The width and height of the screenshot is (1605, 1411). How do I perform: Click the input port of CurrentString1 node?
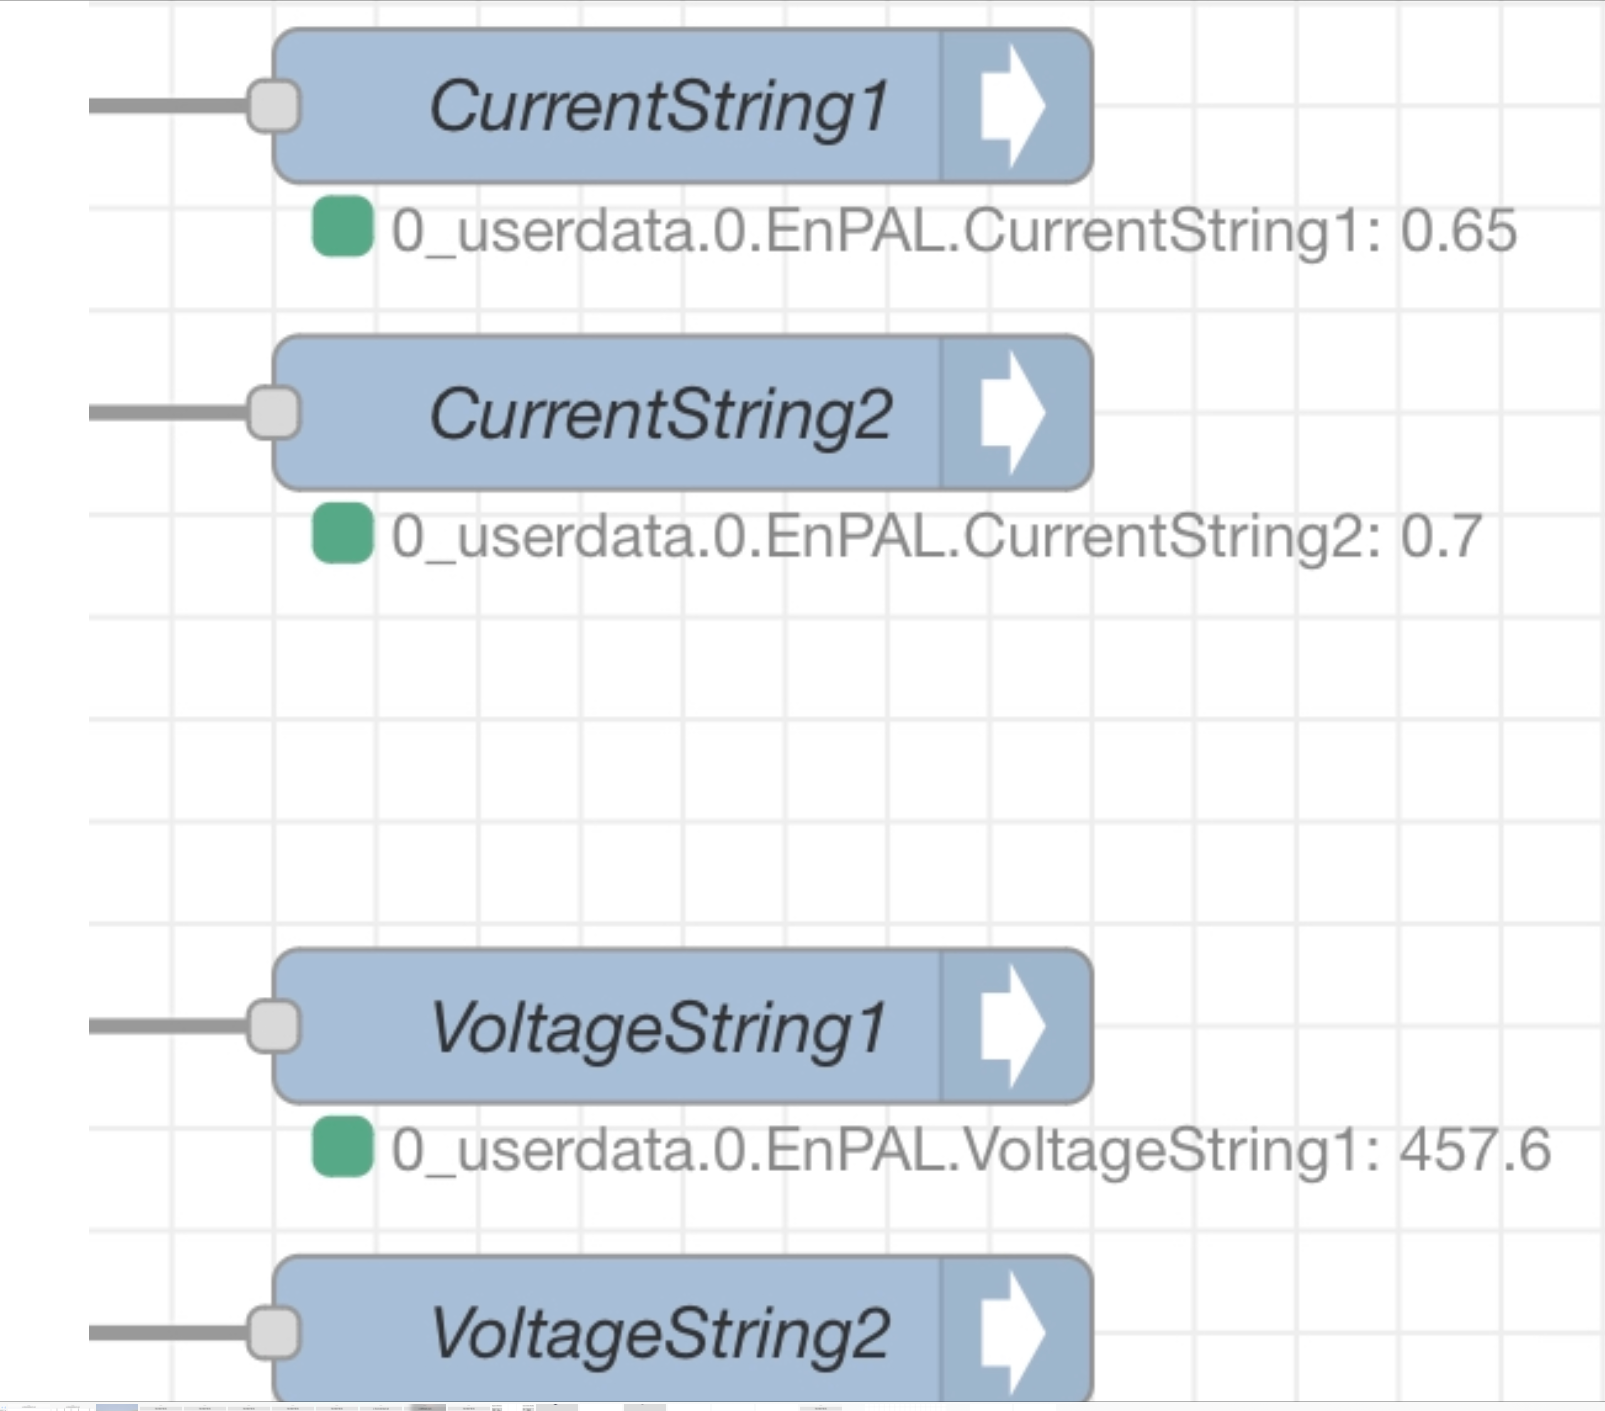[x=274, y=106]
